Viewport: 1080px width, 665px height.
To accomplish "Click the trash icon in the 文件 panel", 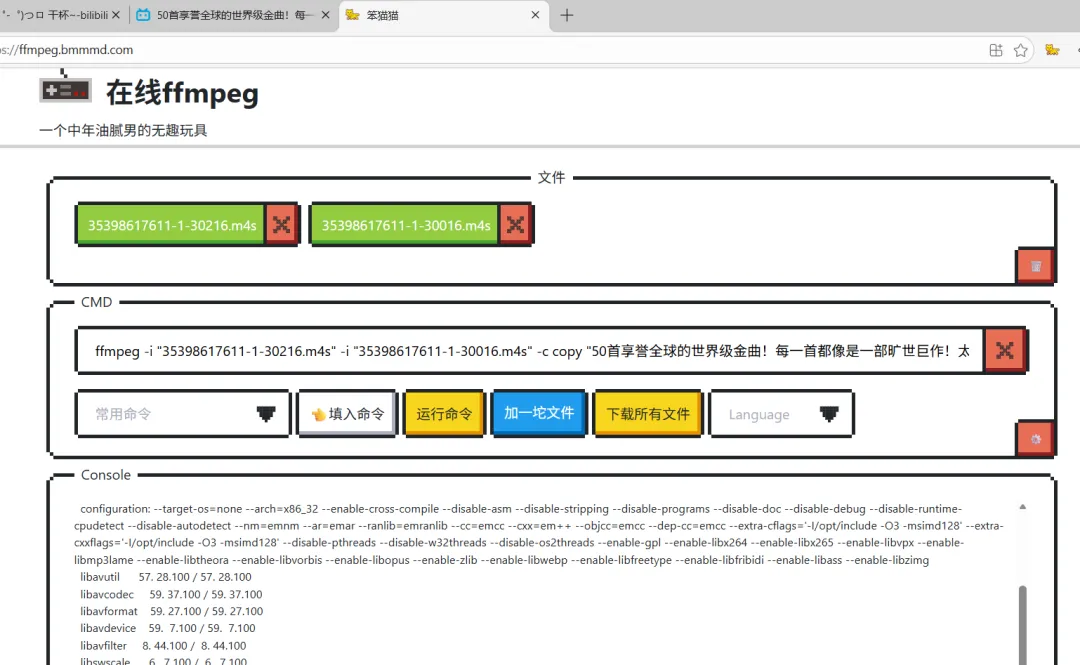I will pos(1035,266).
